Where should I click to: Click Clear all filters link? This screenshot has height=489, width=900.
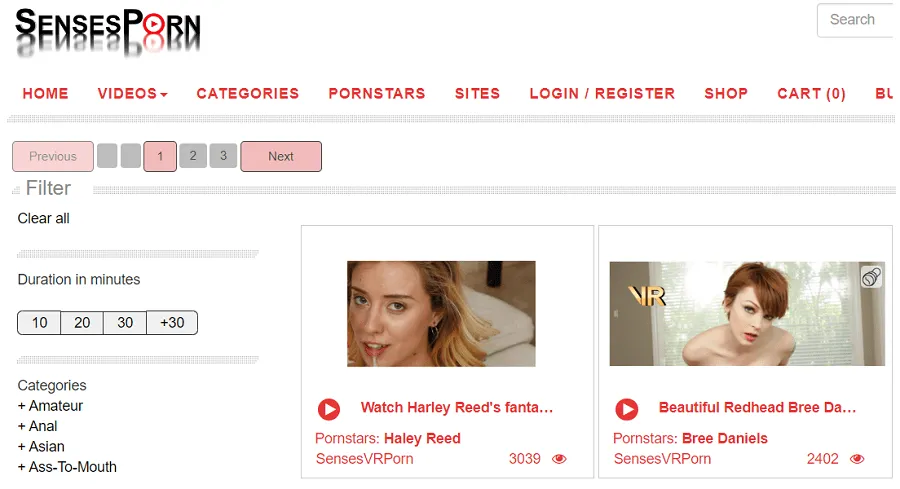(x=44, y=218)
